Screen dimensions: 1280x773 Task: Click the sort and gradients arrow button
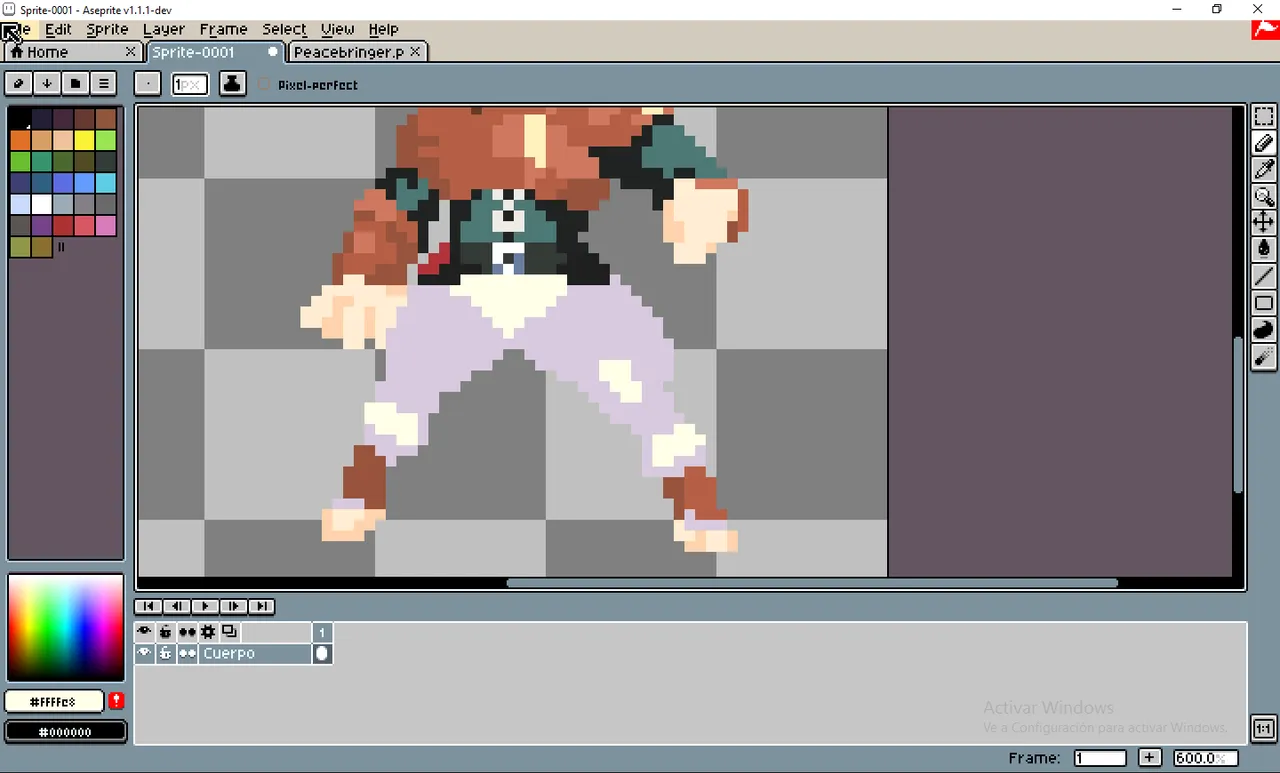click(x=47, y=83)
